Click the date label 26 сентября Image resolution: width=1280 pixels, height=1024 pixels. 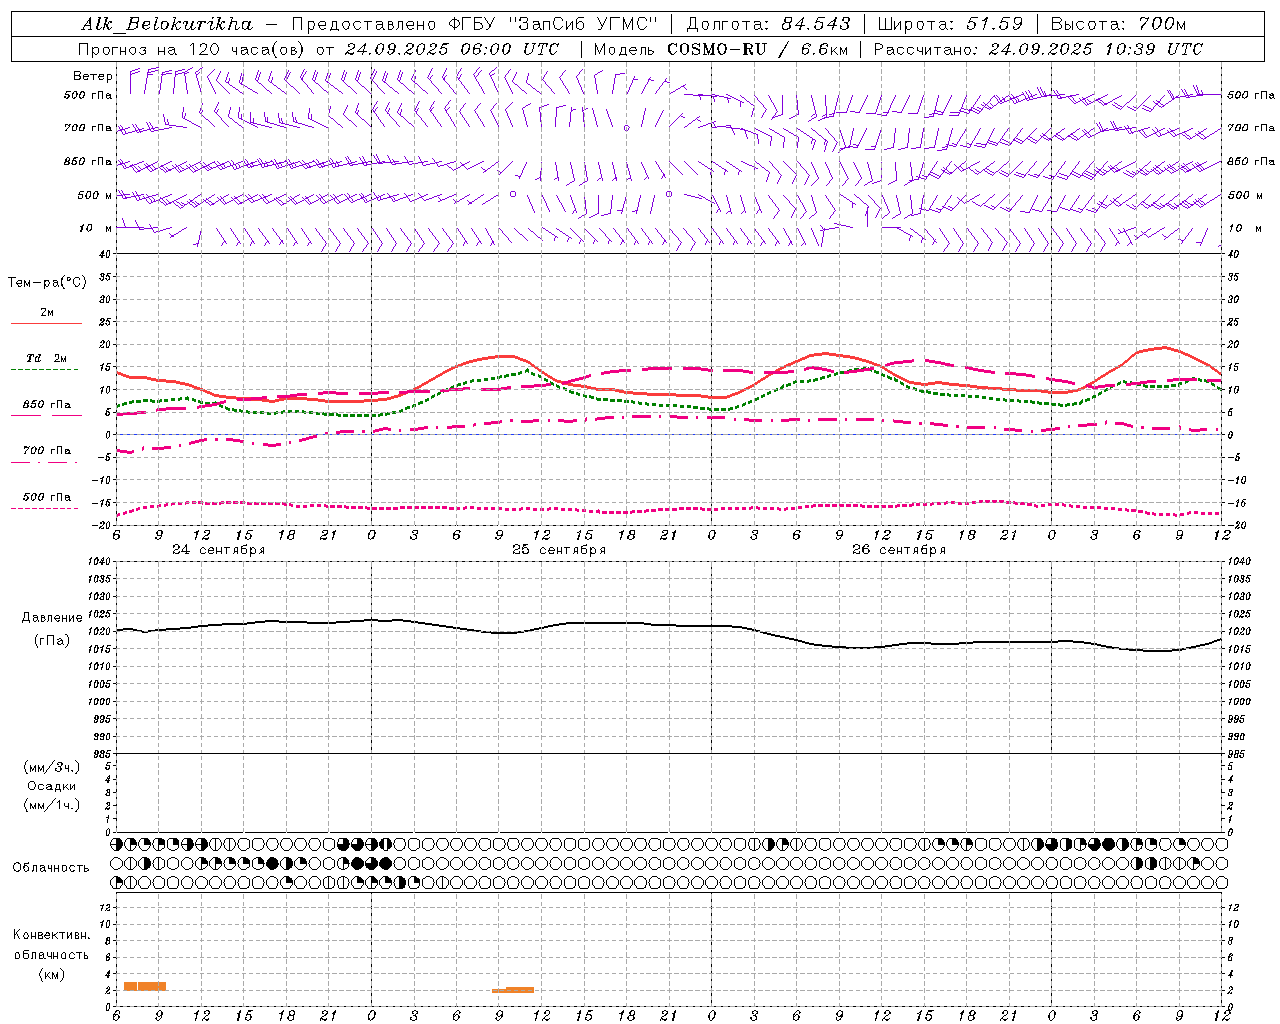(x=898, y=550)
